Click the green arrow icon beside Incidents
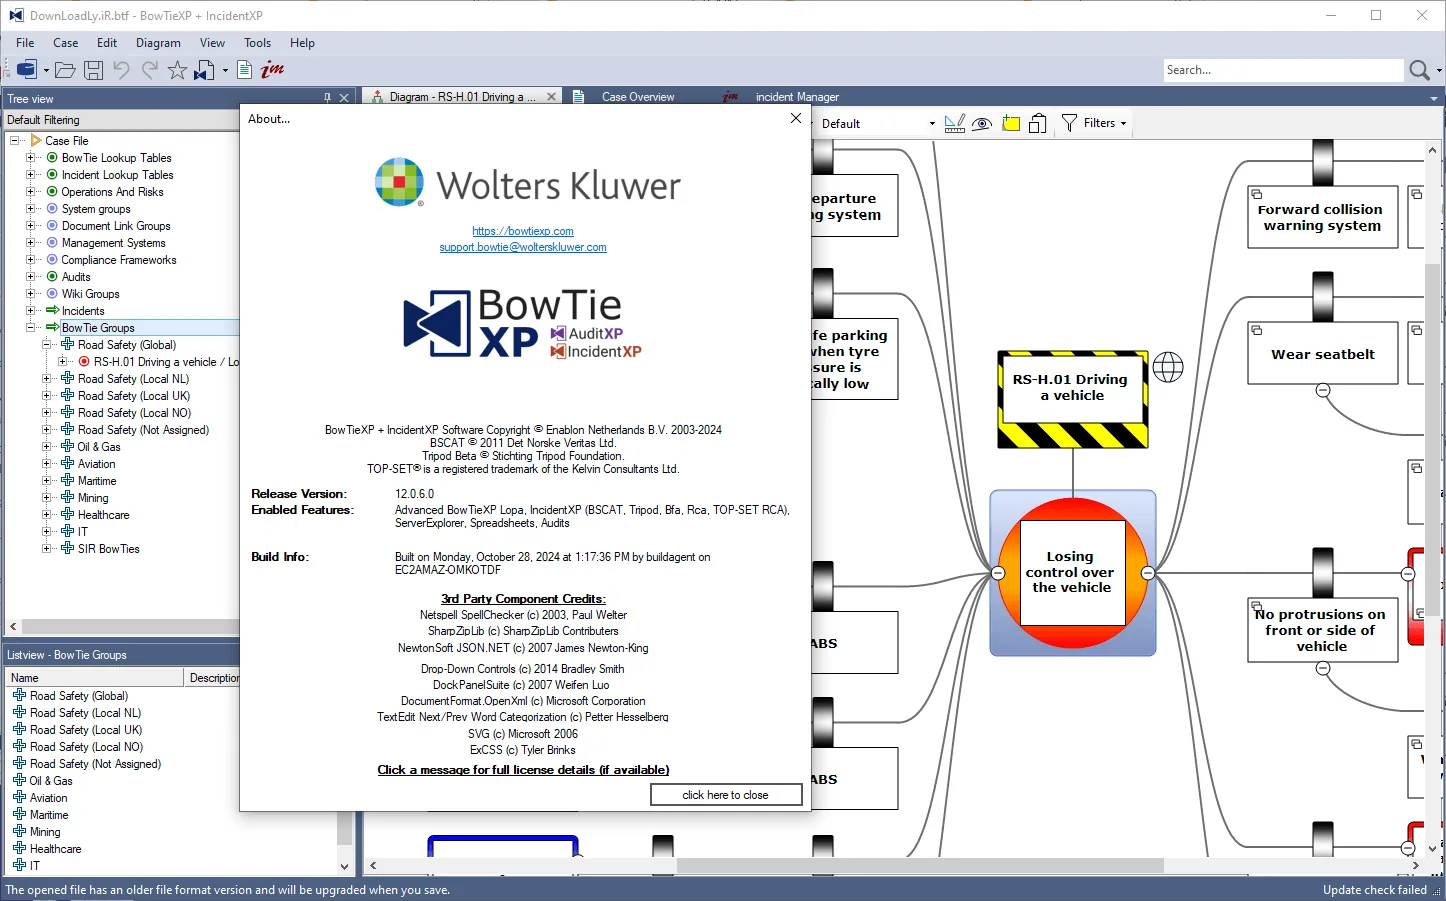This screenshot has height=901, width=1446. tap(52, 311)
